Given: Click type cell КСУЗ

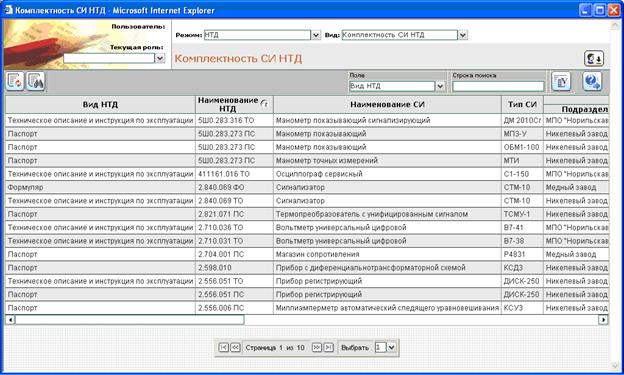Looking at the screenshot, I should (x=522, y=308).
